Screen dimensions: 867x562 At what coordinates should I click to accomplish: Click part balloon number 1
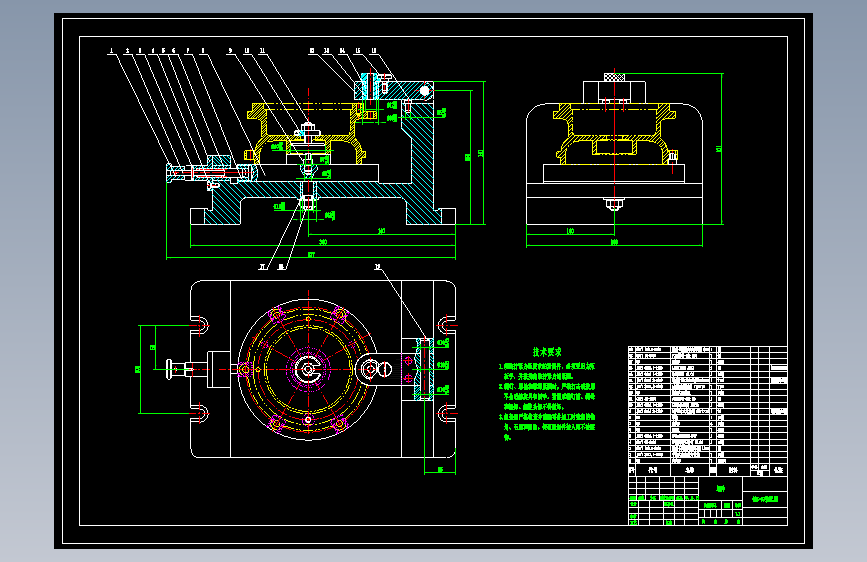(x=112, y=50)
